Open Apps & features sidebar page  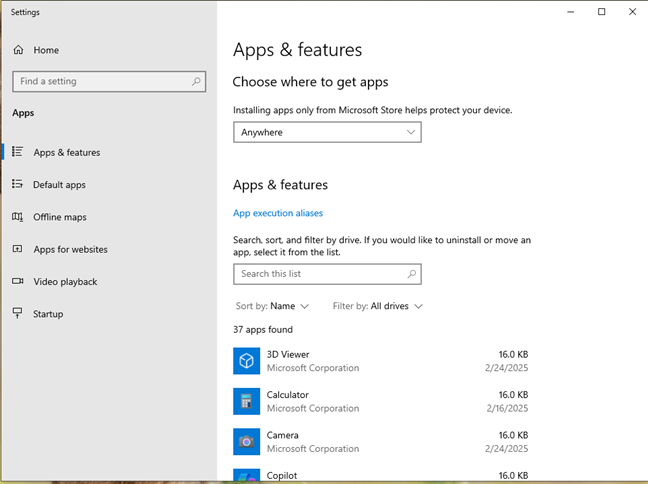[67, 153]
